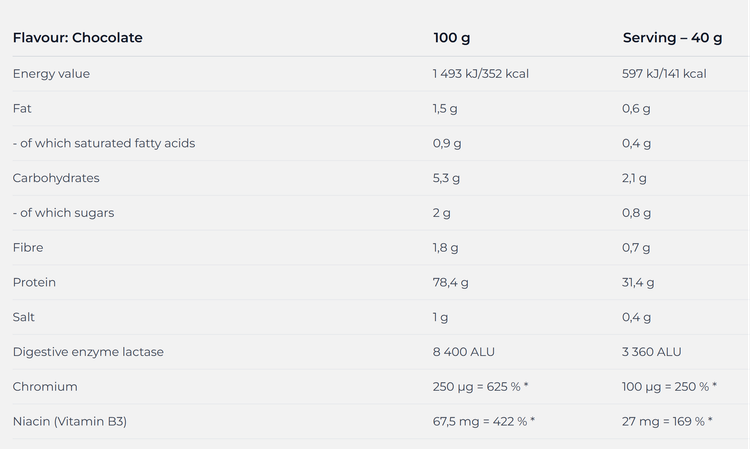Click the 'Serving – 40 g' column header
Viewport: 750px width, 449px height.
pos(672,38)
